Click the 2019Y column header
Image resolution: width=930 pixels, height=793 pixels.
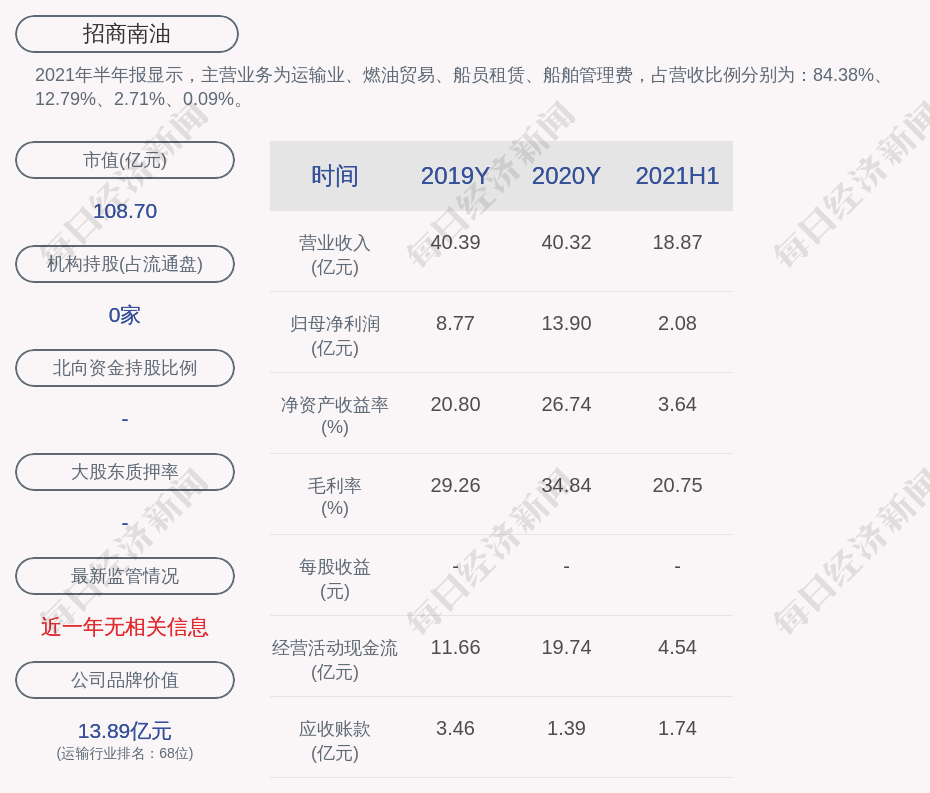(x=455, y=176)
